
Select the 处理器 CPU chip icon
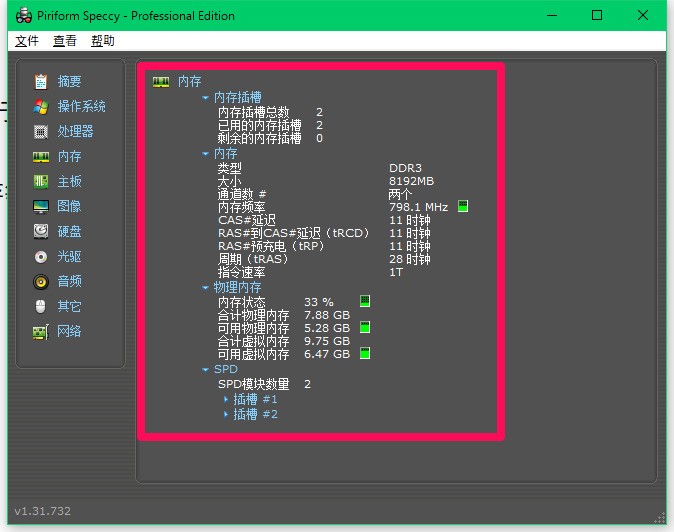tap(41, 131)
